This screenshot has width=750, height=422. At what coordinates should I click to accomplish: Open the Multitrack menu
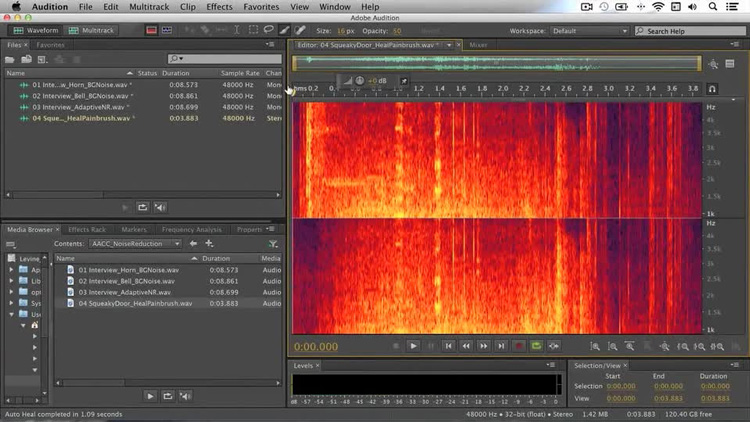pos(149,7)
